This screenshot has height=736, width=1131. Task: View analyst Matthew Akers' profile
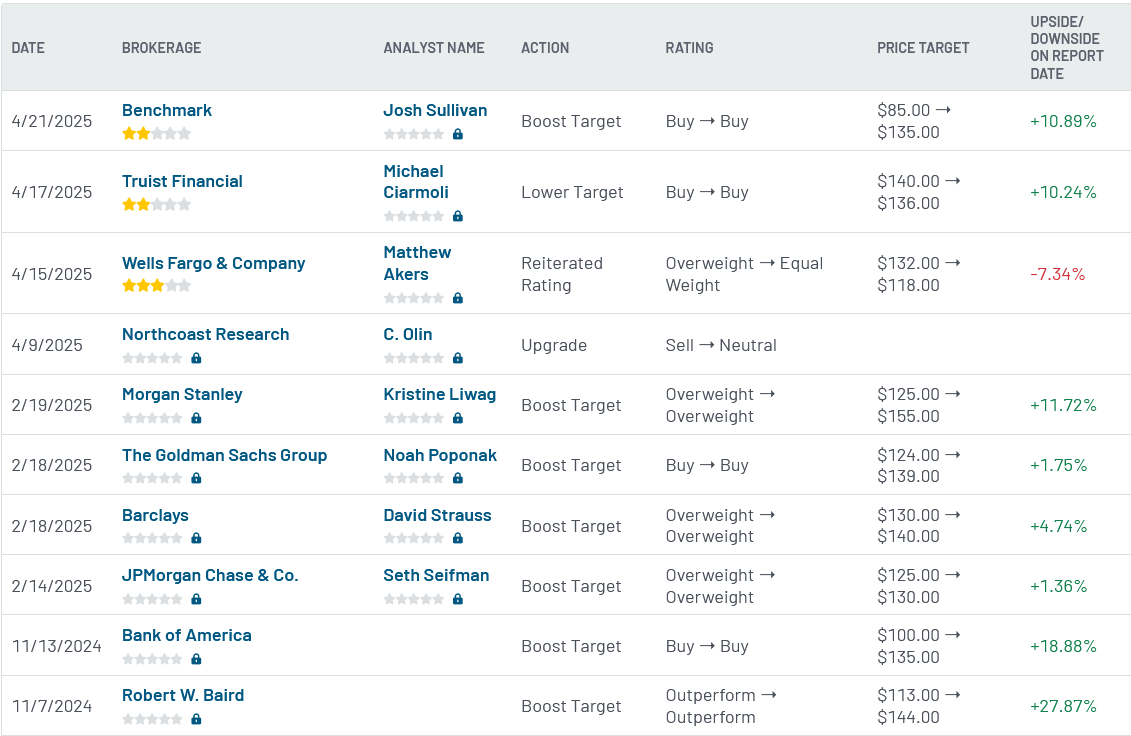coord(417,263)
